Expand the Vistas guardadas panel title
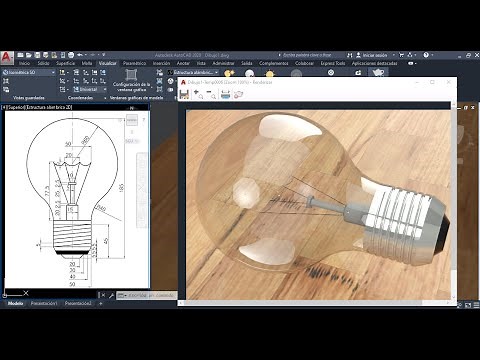Screen dimensions: 480x360 pyautogui.click(x=28, y=98)
